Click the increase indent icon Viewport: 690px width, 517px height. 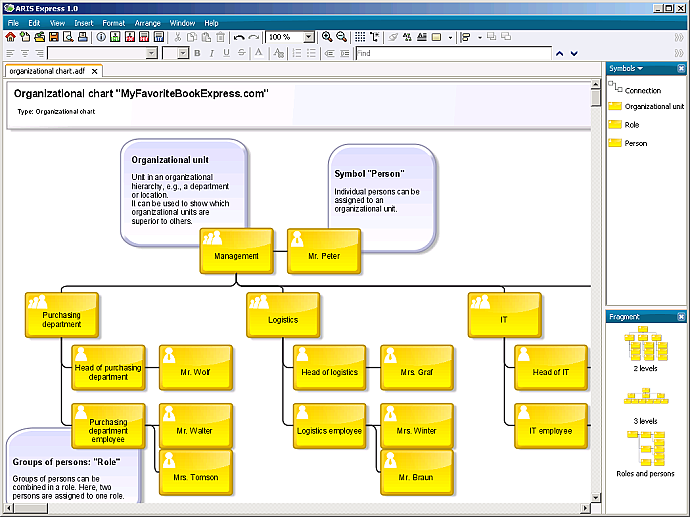click(x=345, y=53)
